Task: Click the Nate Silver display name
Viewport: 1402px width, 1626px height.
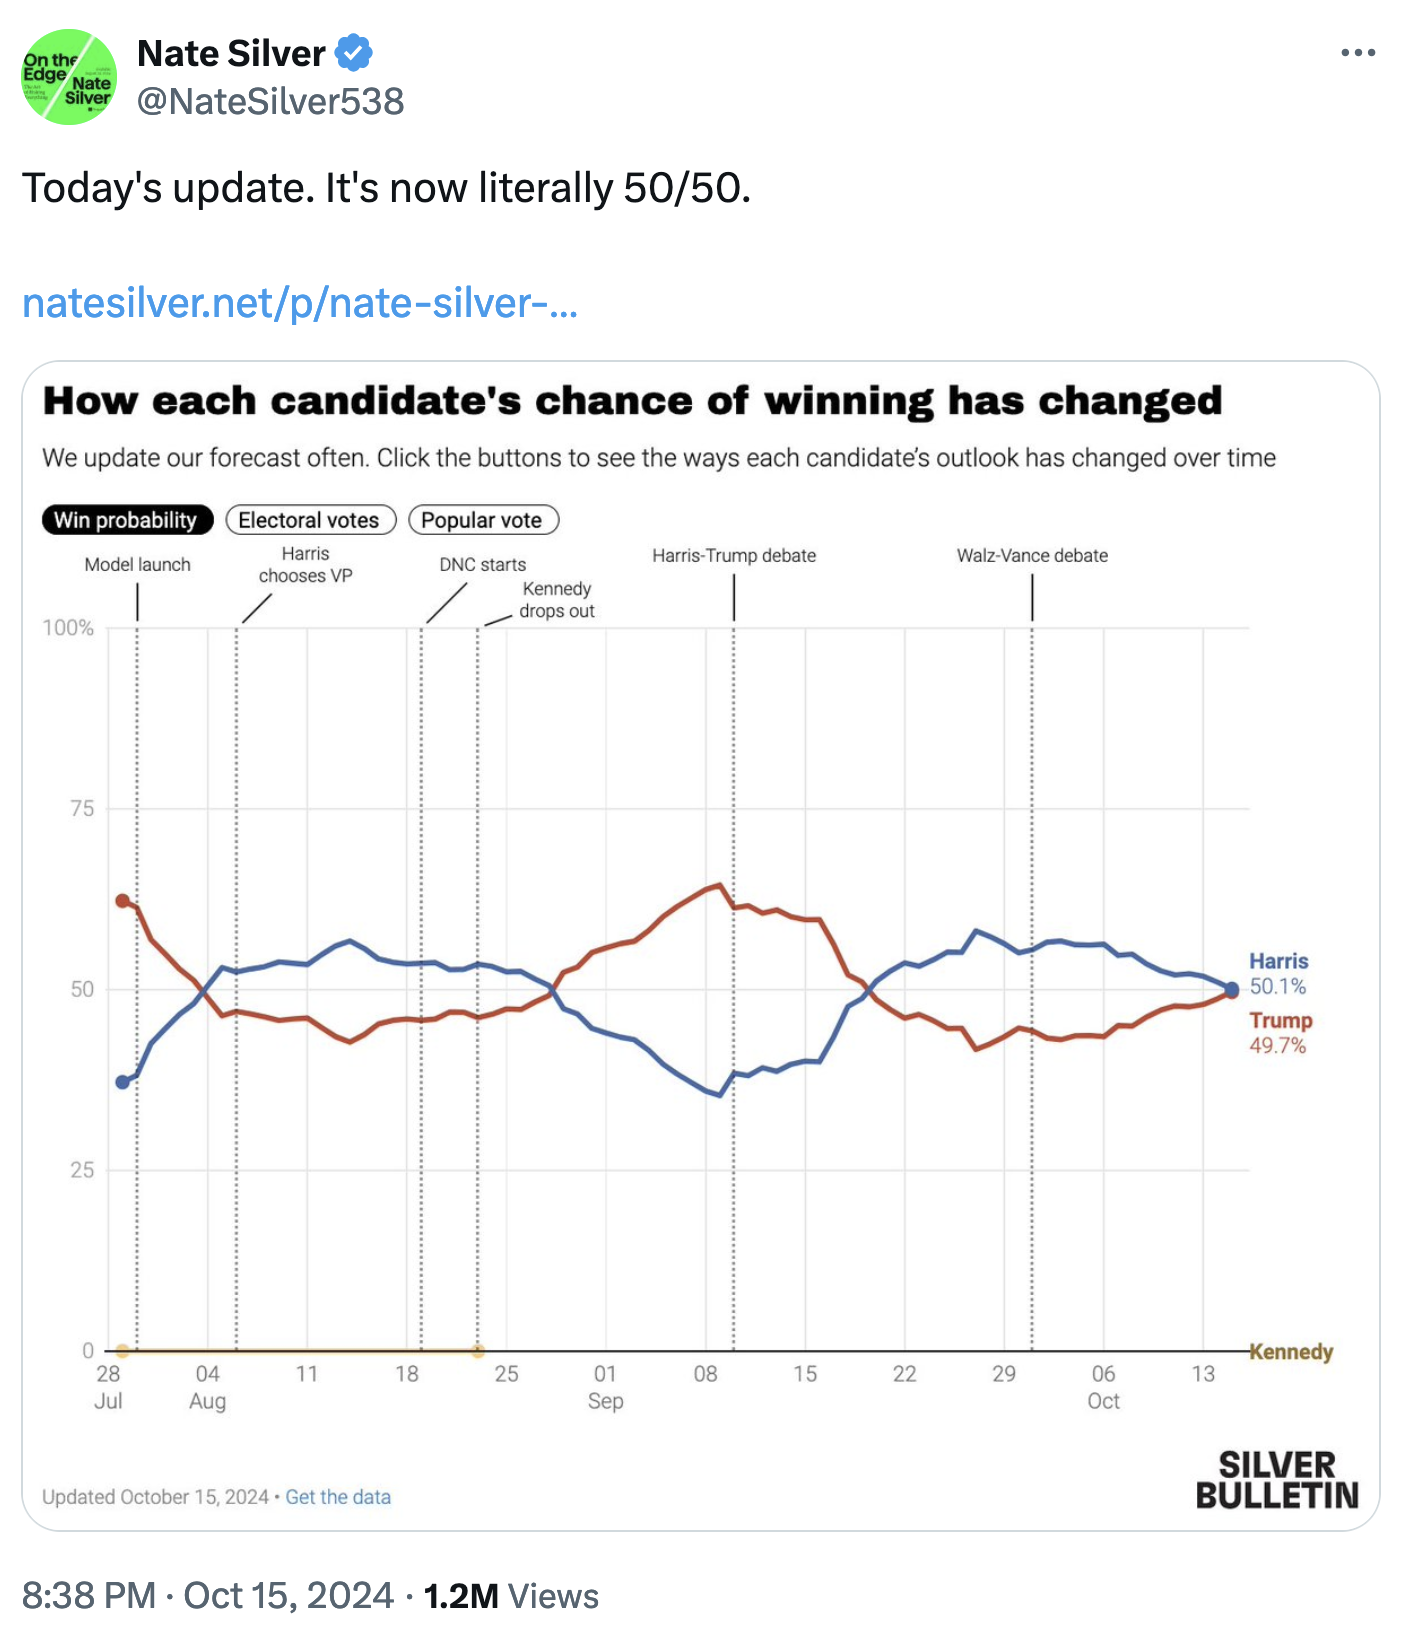Action: (x=229, y=53)
